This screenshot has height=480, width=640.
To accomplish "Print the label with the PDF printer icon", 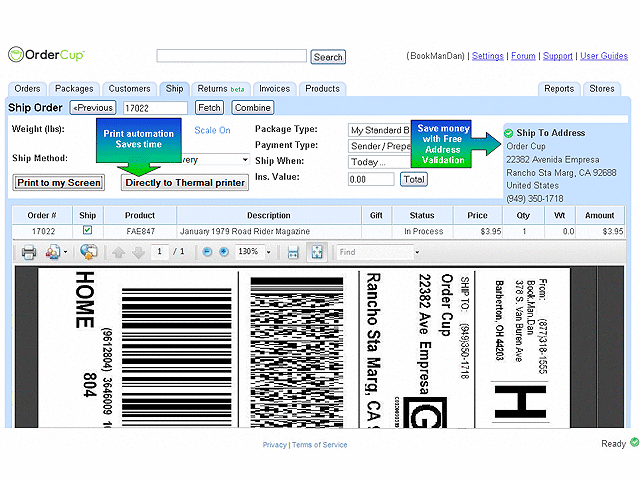I will tap(29, 252).
